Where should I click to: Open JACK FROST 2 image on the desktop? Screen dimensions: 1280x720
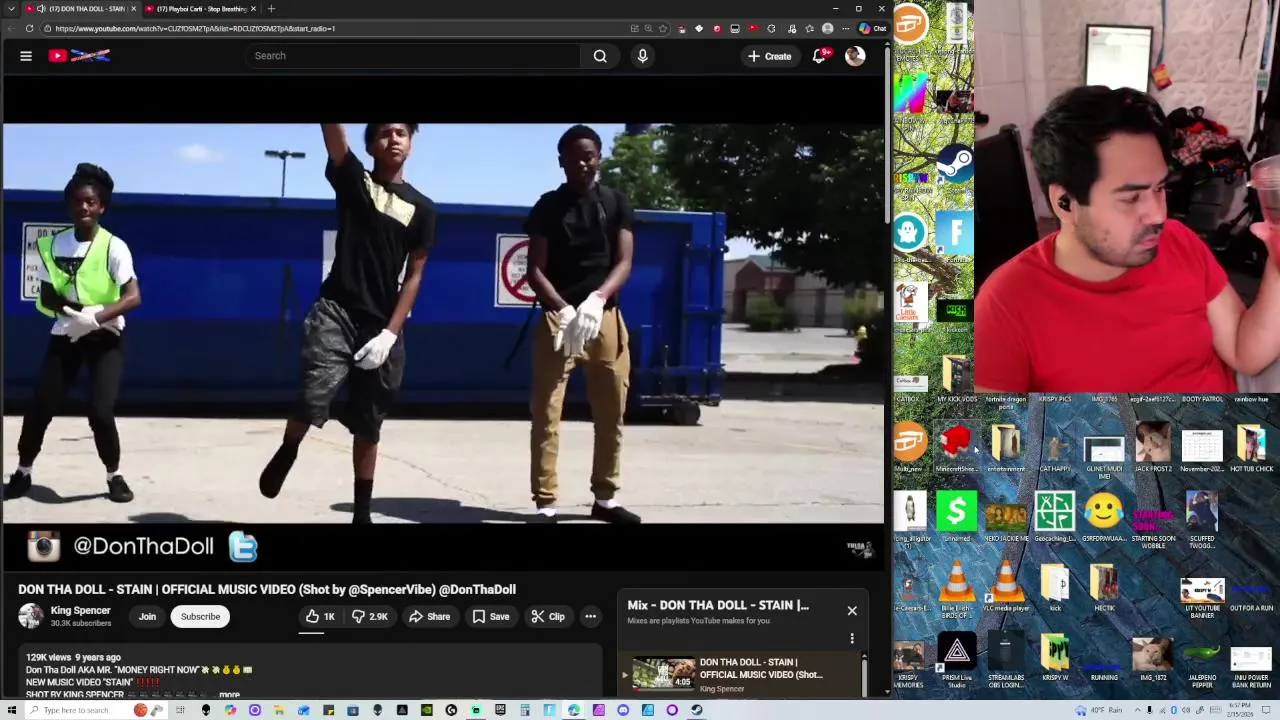click(x=1153, y=447)
